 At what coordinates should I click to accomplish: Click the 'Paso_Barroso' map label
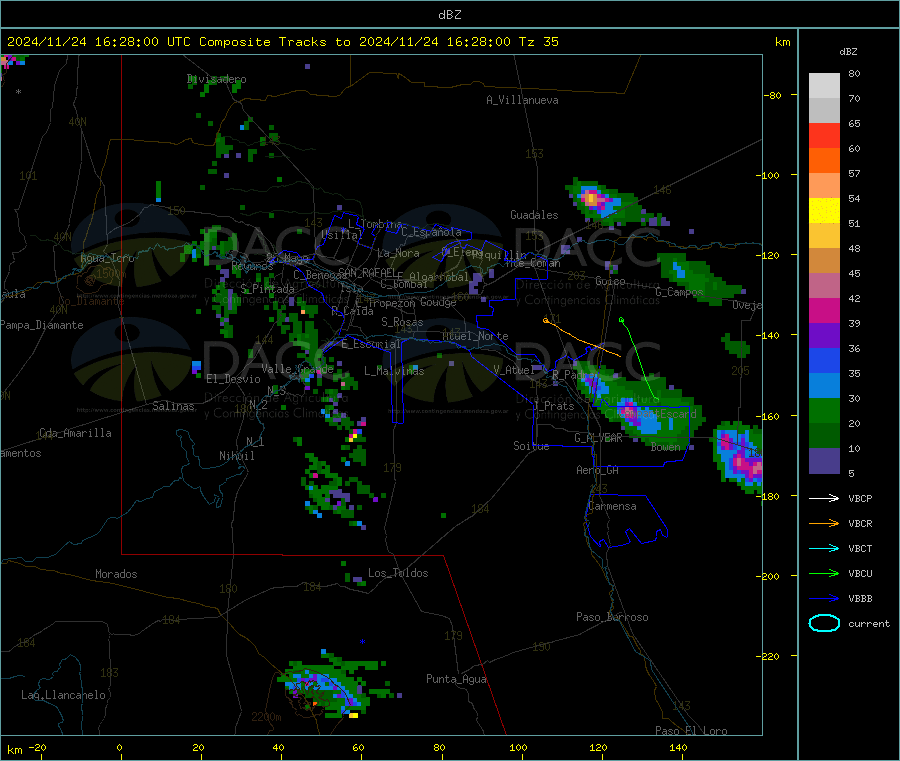(x=612, y=617)
